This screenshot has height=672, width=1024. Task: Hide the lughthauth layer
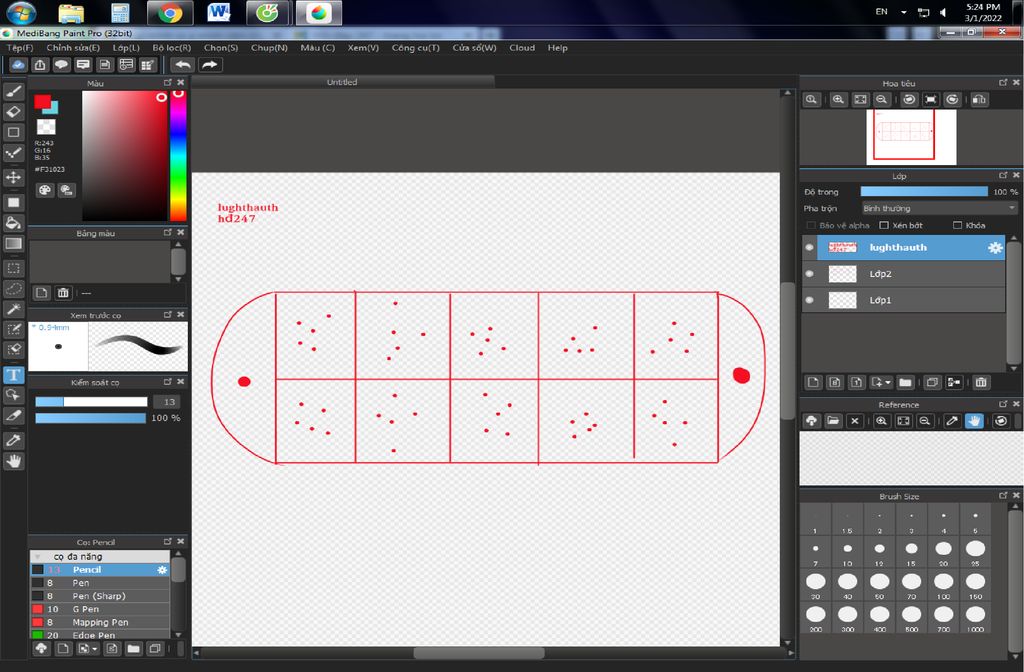tap(810, 248)
